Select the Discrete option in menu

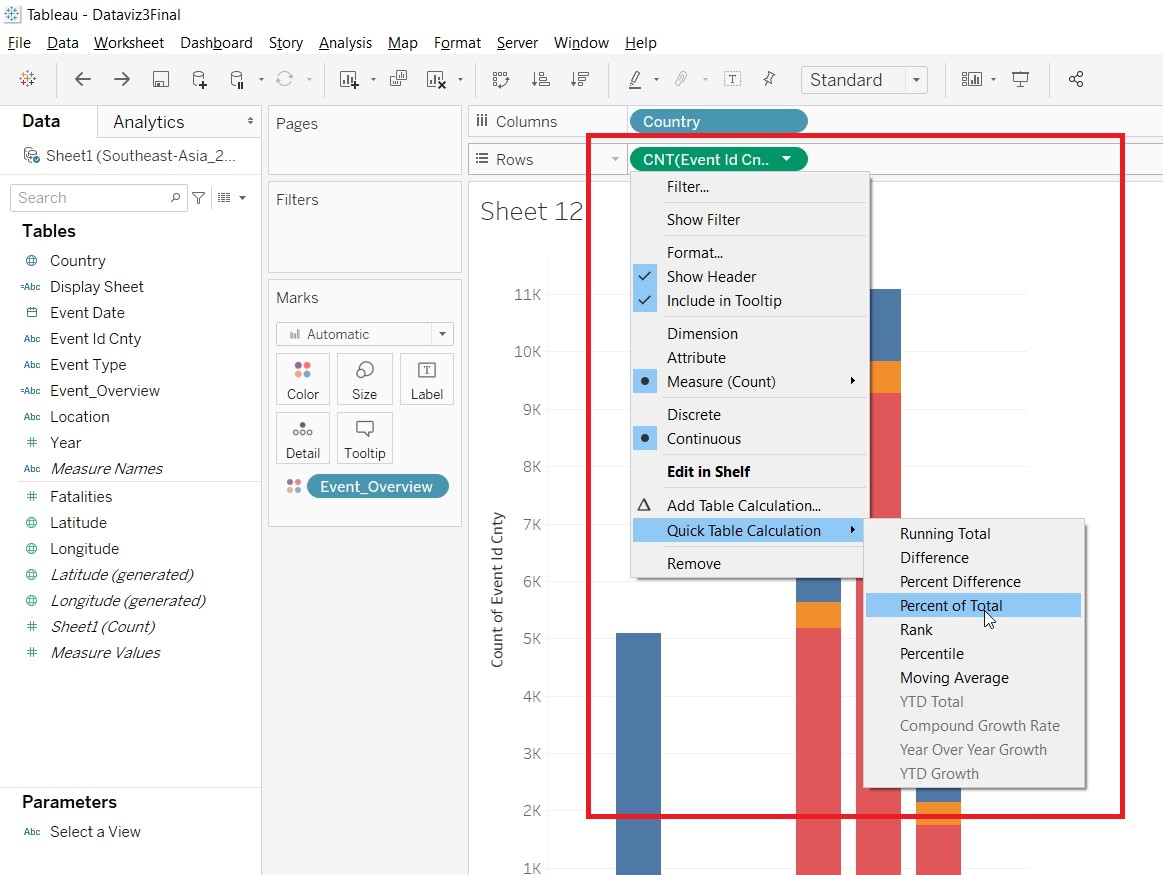[693, 415]
